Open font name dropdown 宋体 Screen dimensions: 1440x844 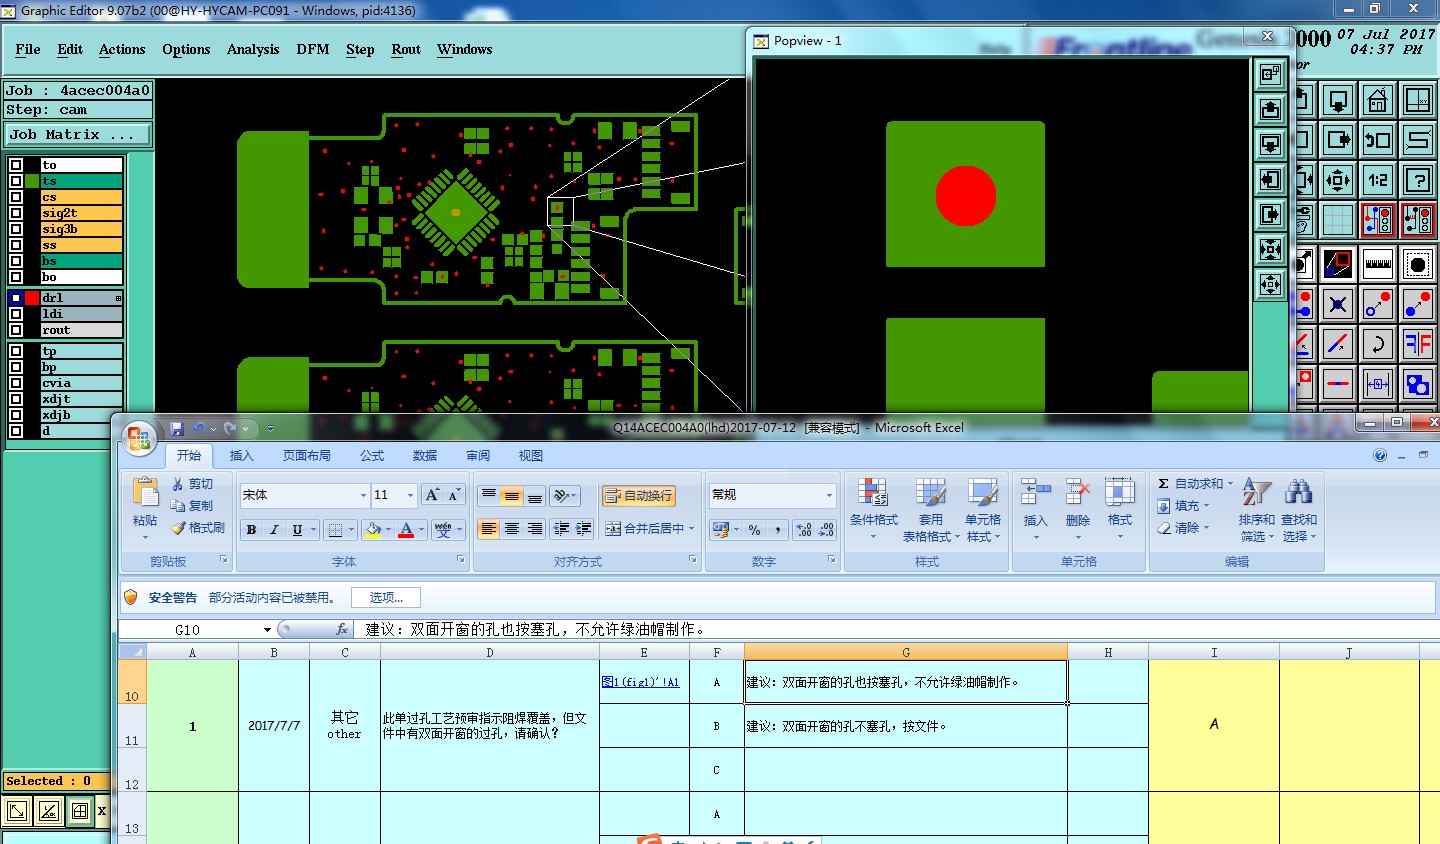coord(363,495)
